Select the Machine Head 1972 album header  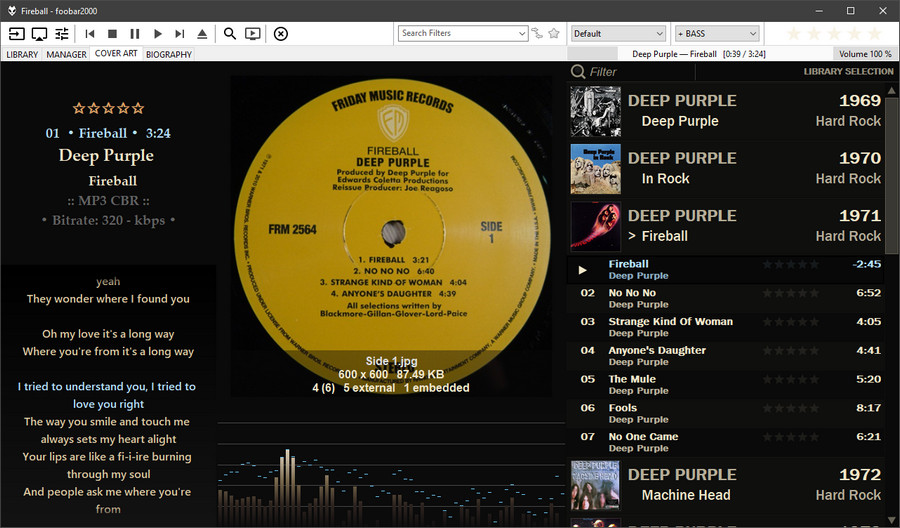726,485
